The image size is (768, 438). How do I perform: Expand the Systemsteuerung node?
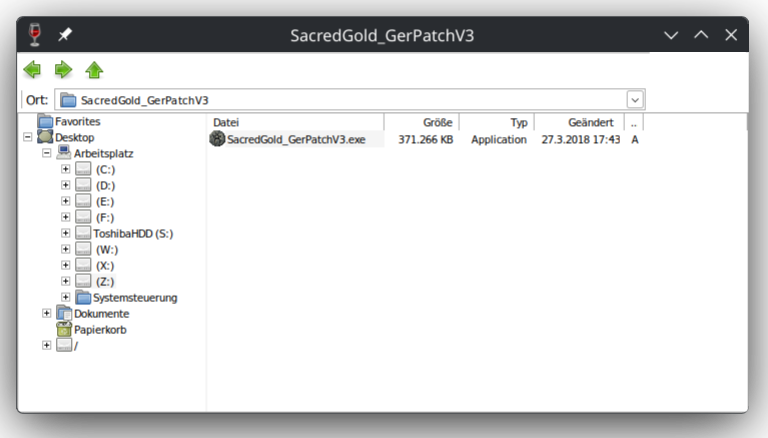[x=66, y=297]
